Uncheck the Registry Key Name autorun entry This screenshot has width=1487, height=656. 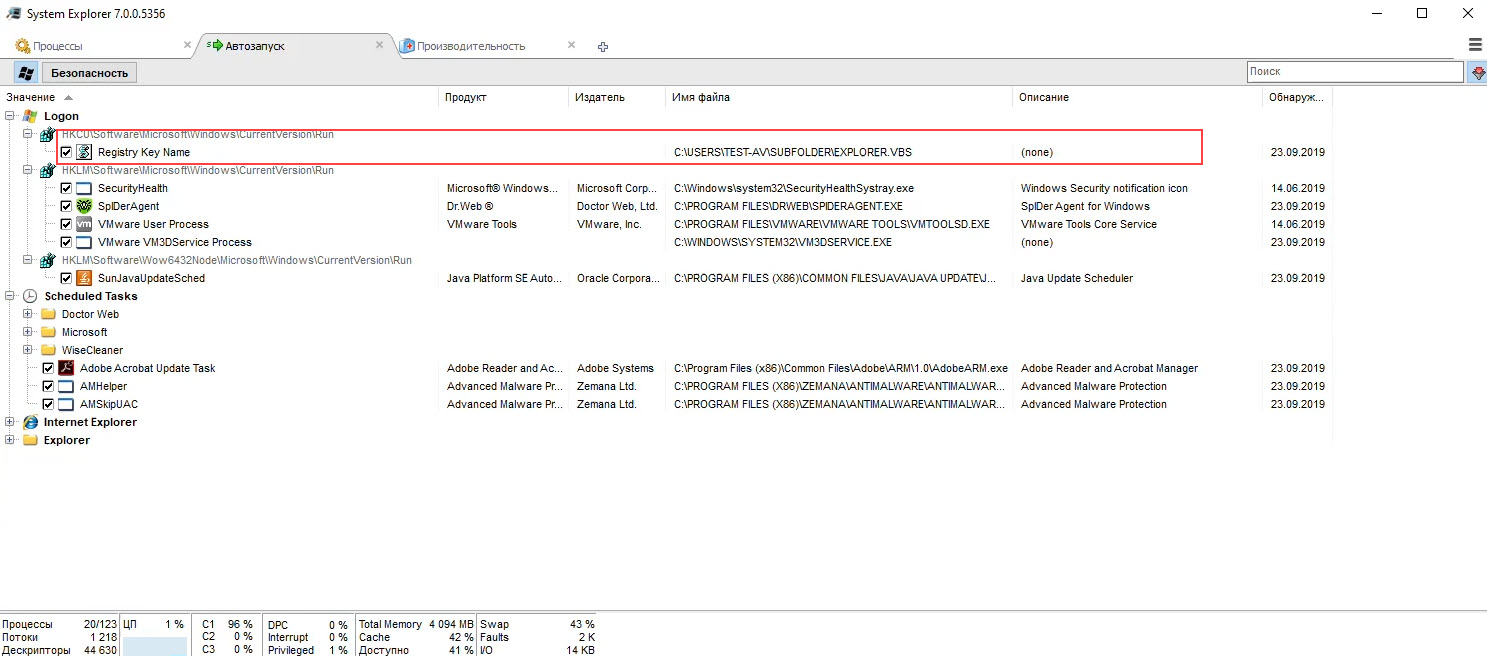click(66, 152)
